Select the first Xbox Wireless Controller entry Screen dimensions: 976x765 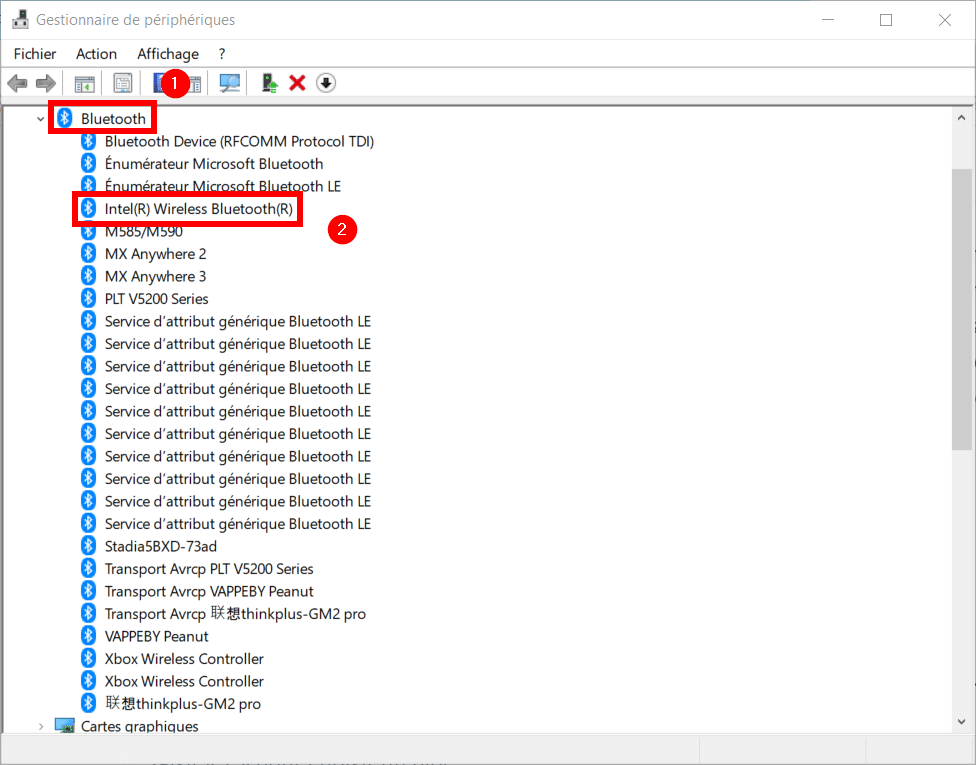184,659
